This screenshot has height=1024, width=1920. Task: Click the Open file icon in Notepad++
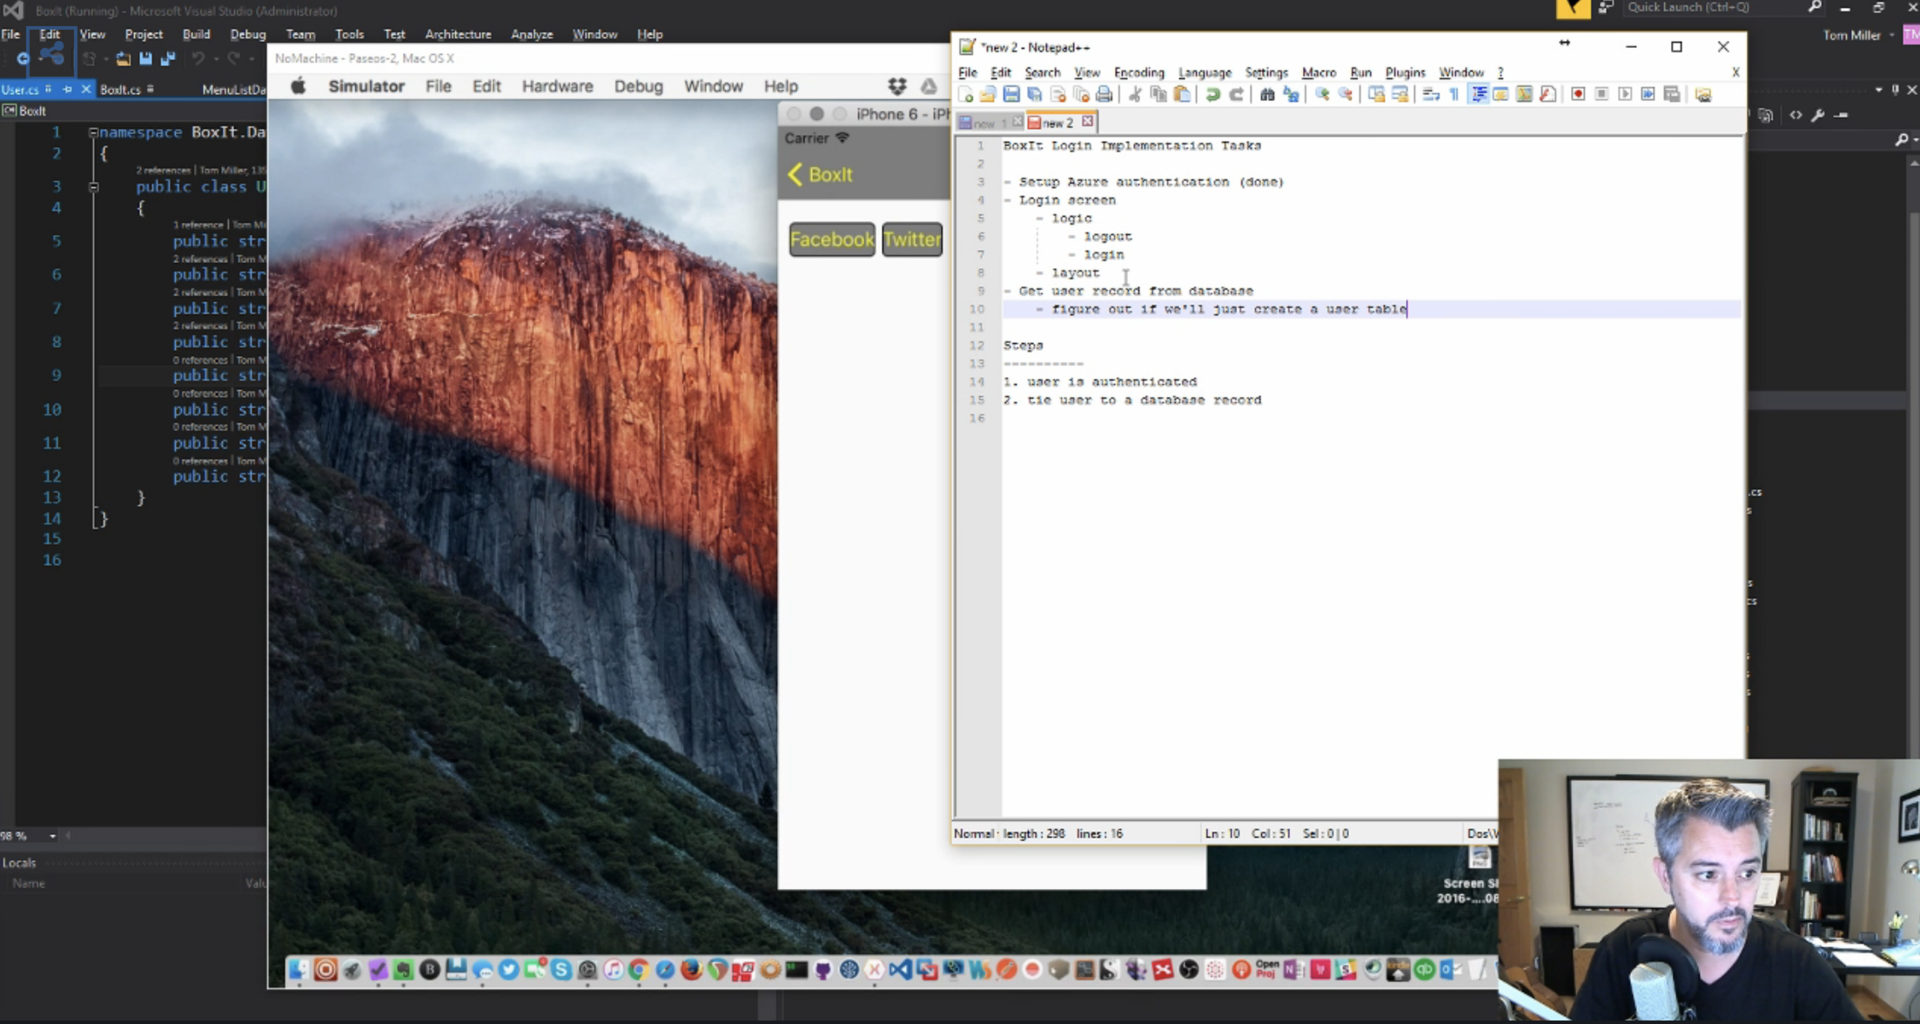pos(988,95)
